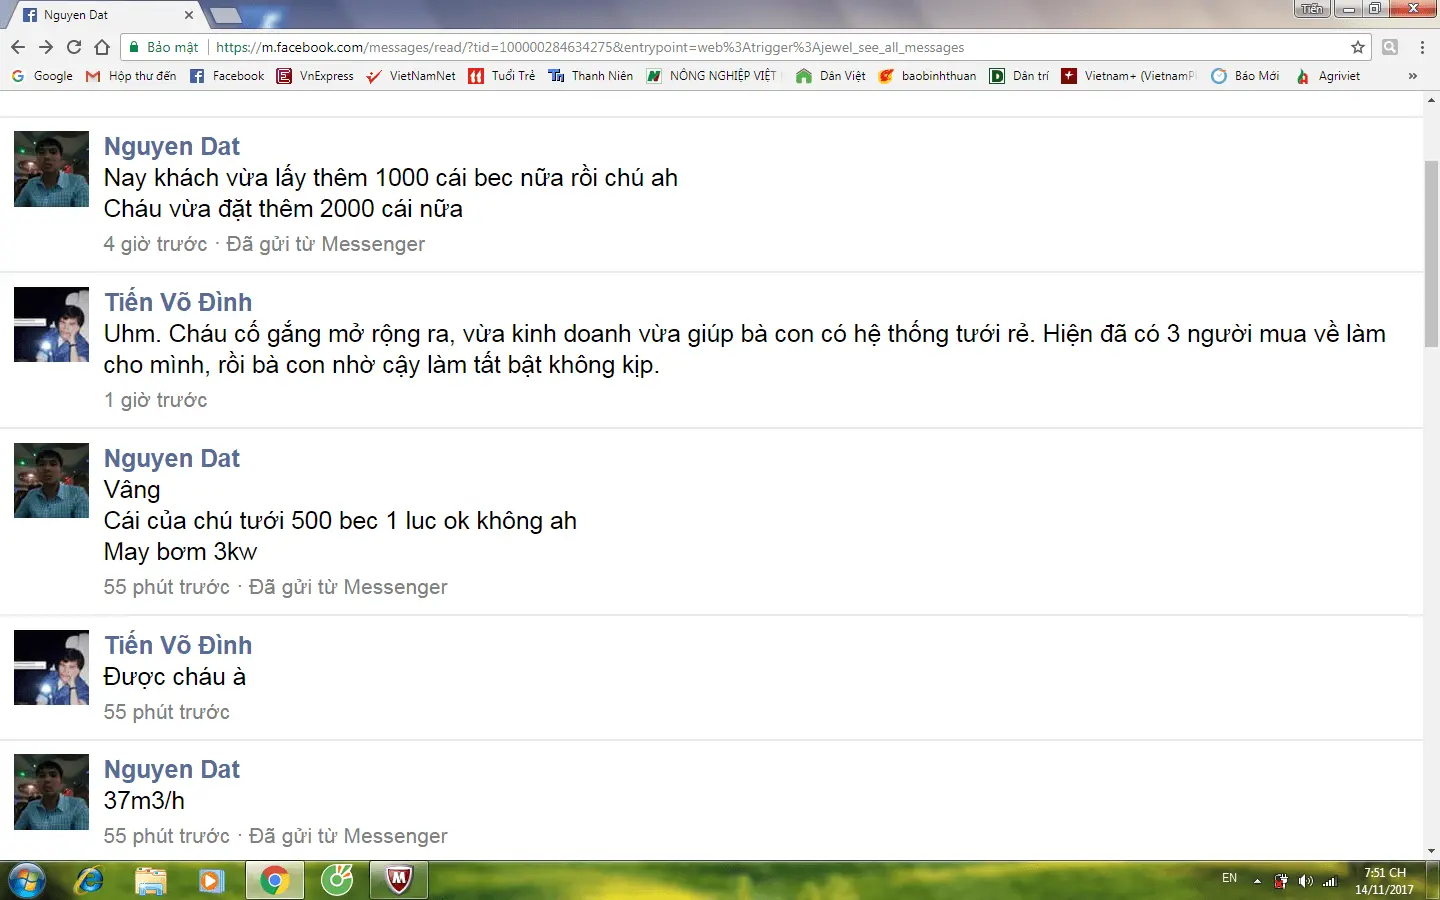1440x900 pixels.
Task: Click the browser home icon
Action: click(x=102, y=46)
